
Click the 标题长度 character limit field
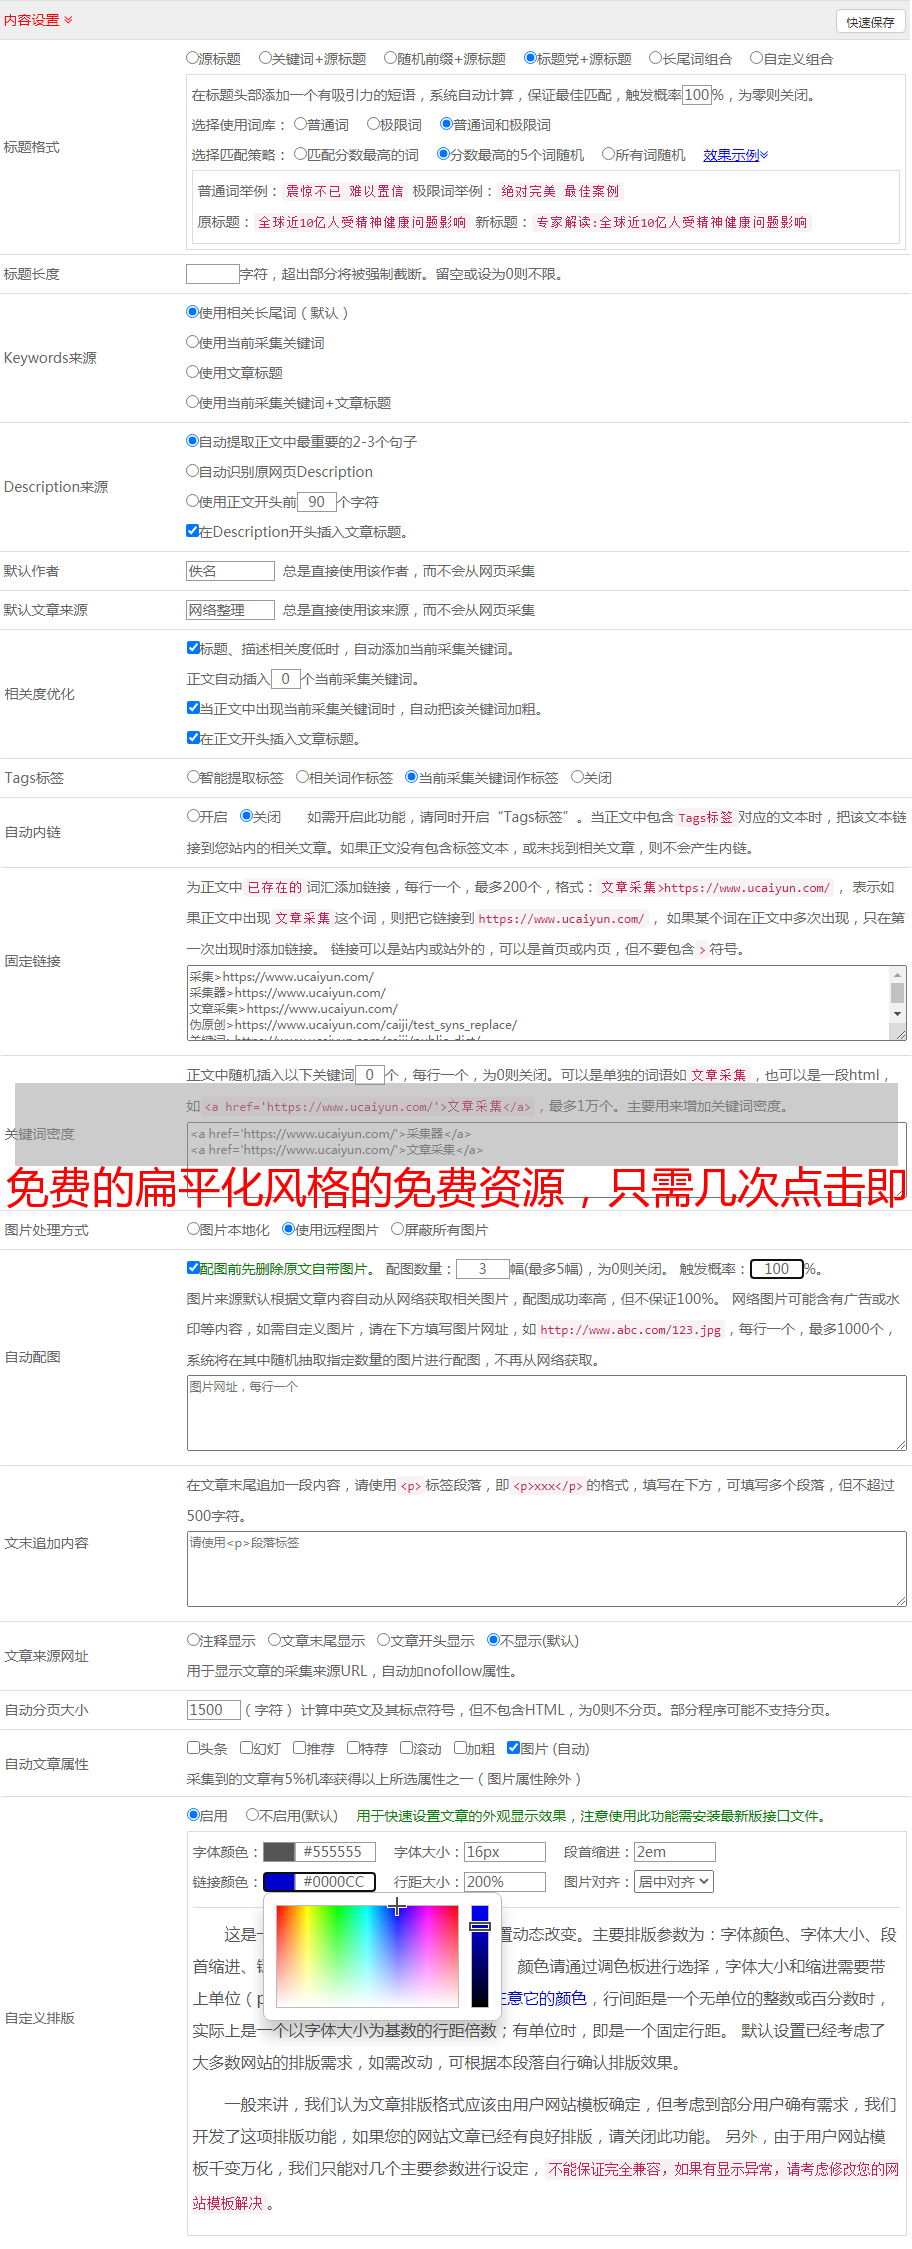(213, 274)
